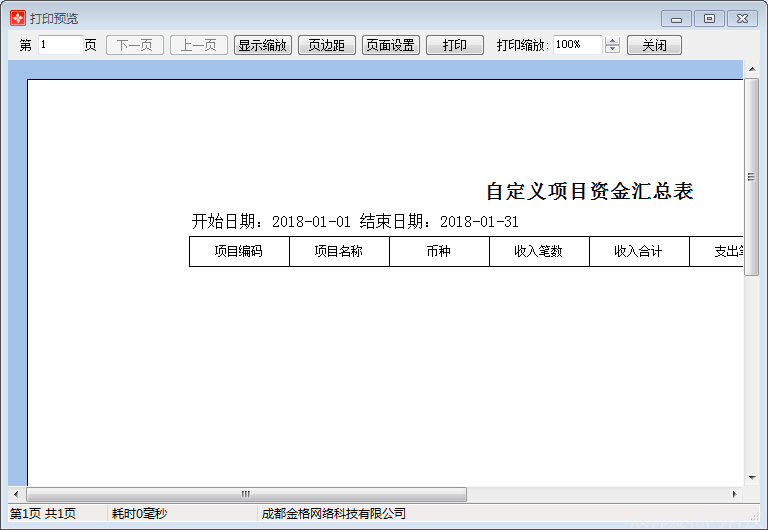Click the horizontal scrollbar right arrow
This screenshot has height=530, width=768.
pyautogui.click(x=735, y=494)
